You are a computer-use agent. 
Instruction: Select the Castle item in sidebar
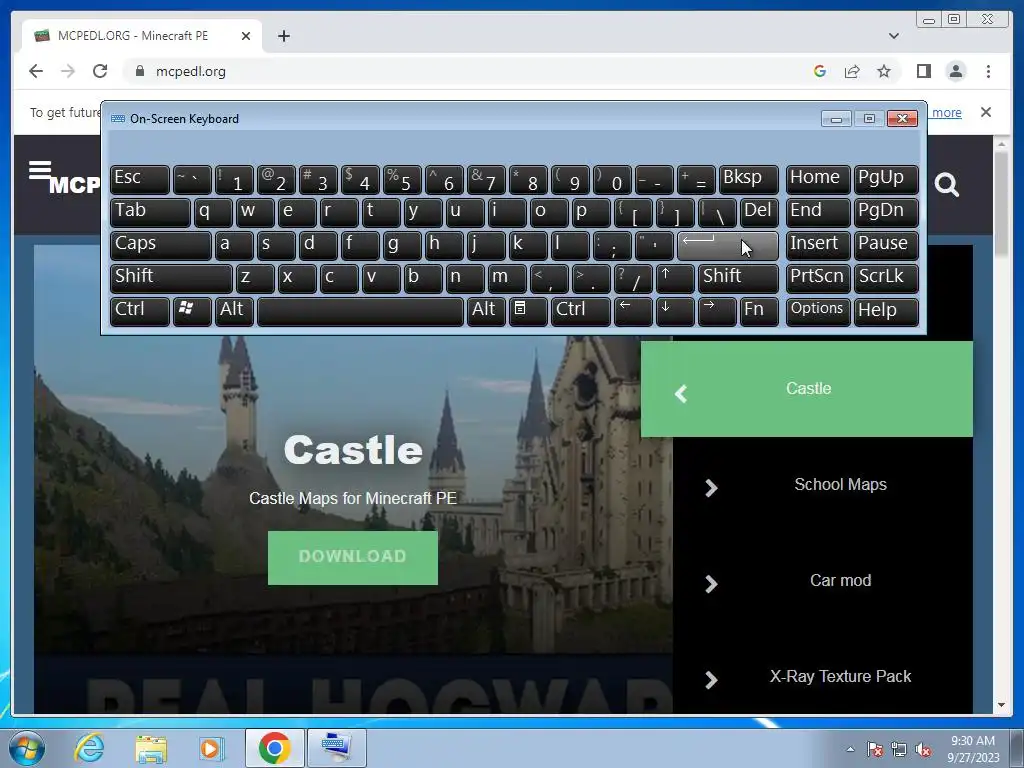point(807,389)
